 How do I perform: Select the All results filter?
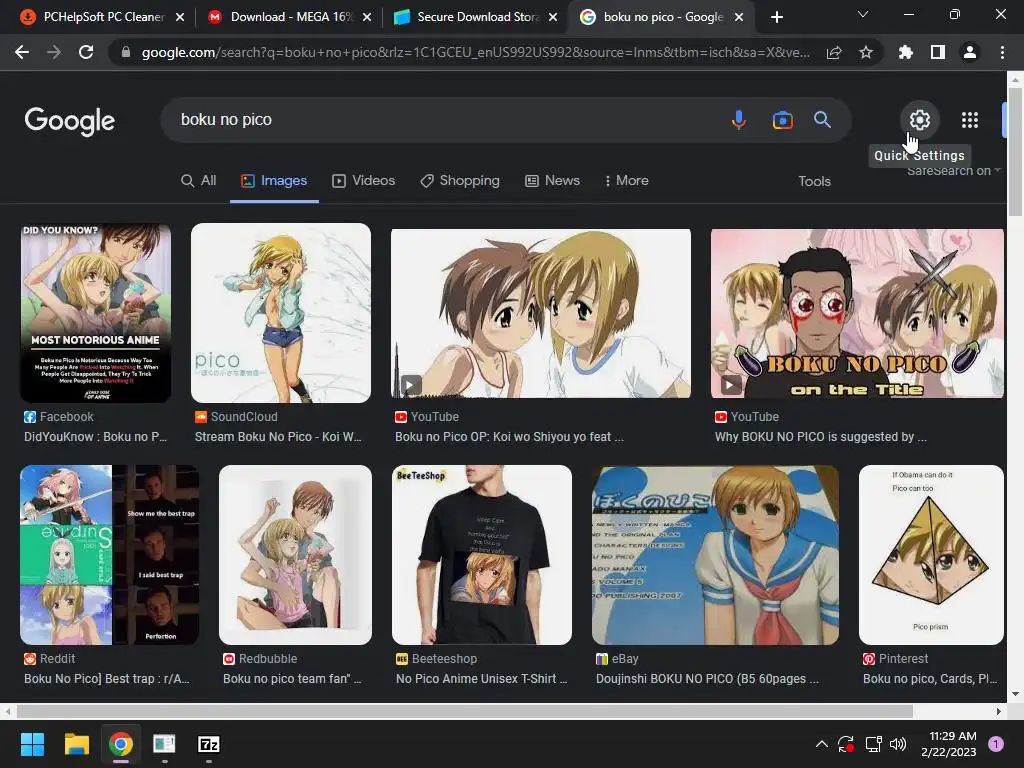point(199,181)
